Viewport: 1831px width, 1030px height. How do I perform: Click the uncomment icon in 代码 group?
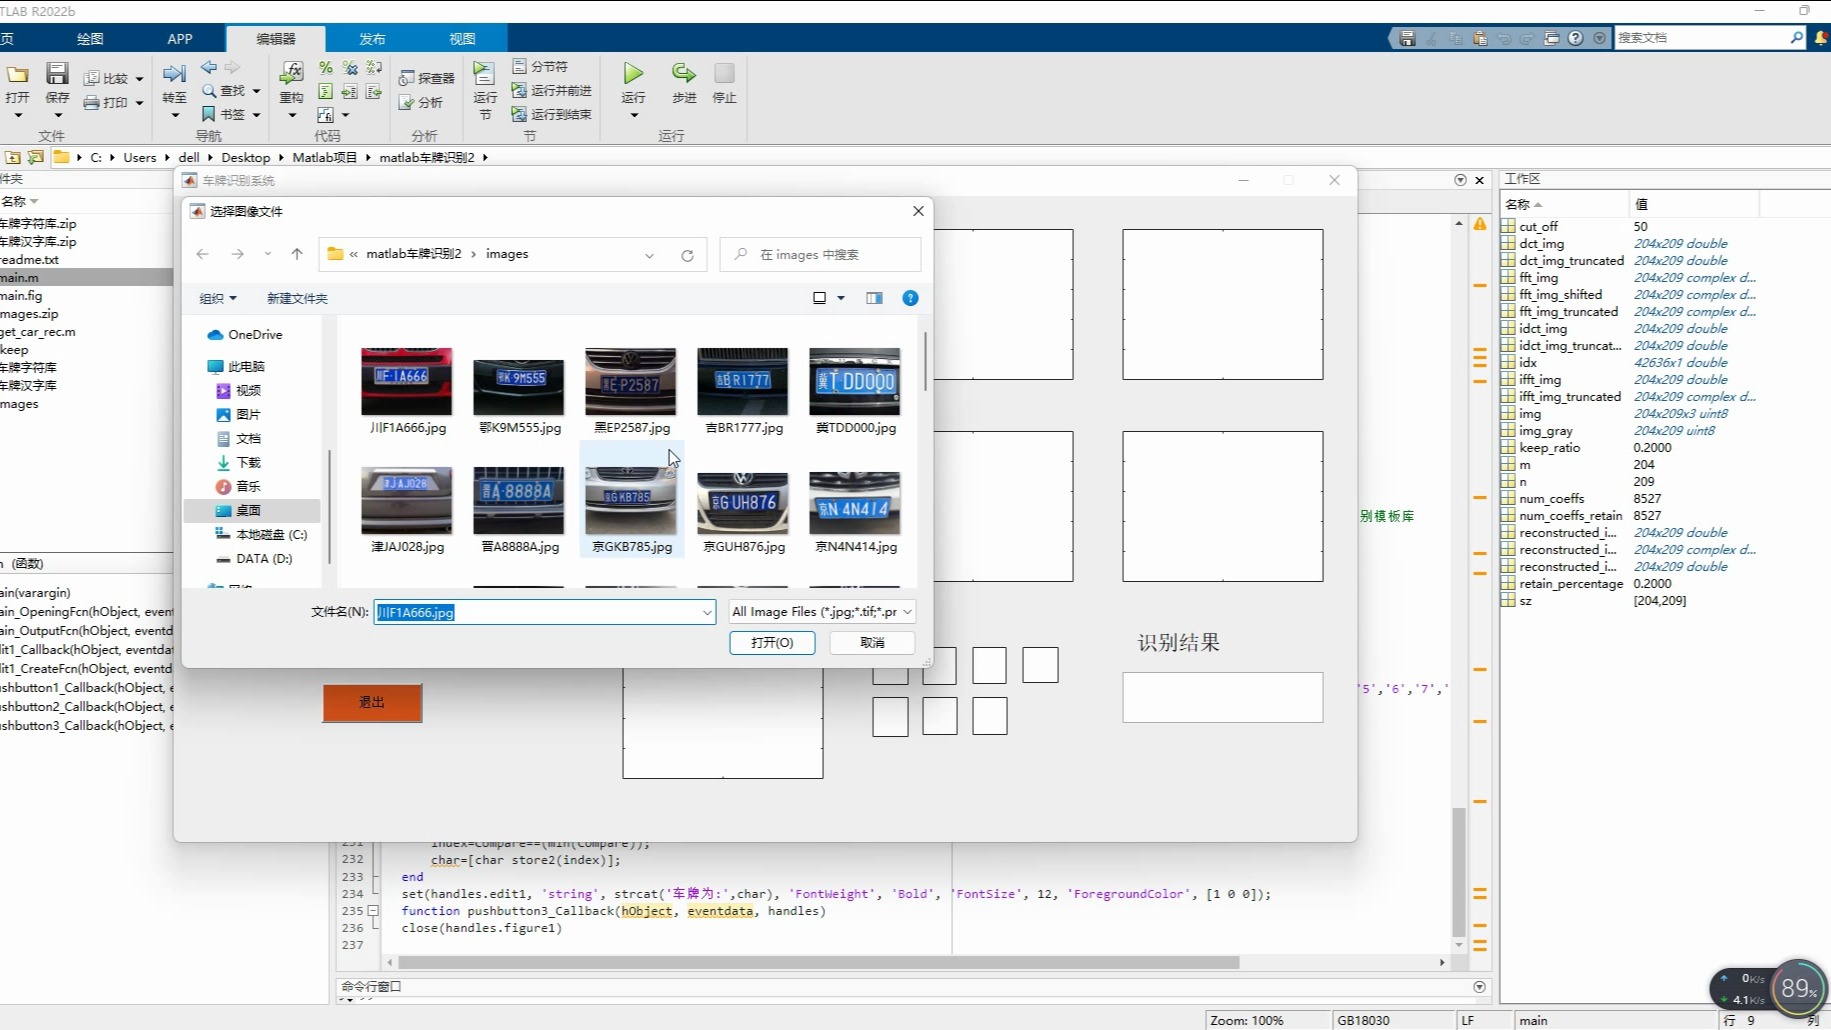click(350, 68)
